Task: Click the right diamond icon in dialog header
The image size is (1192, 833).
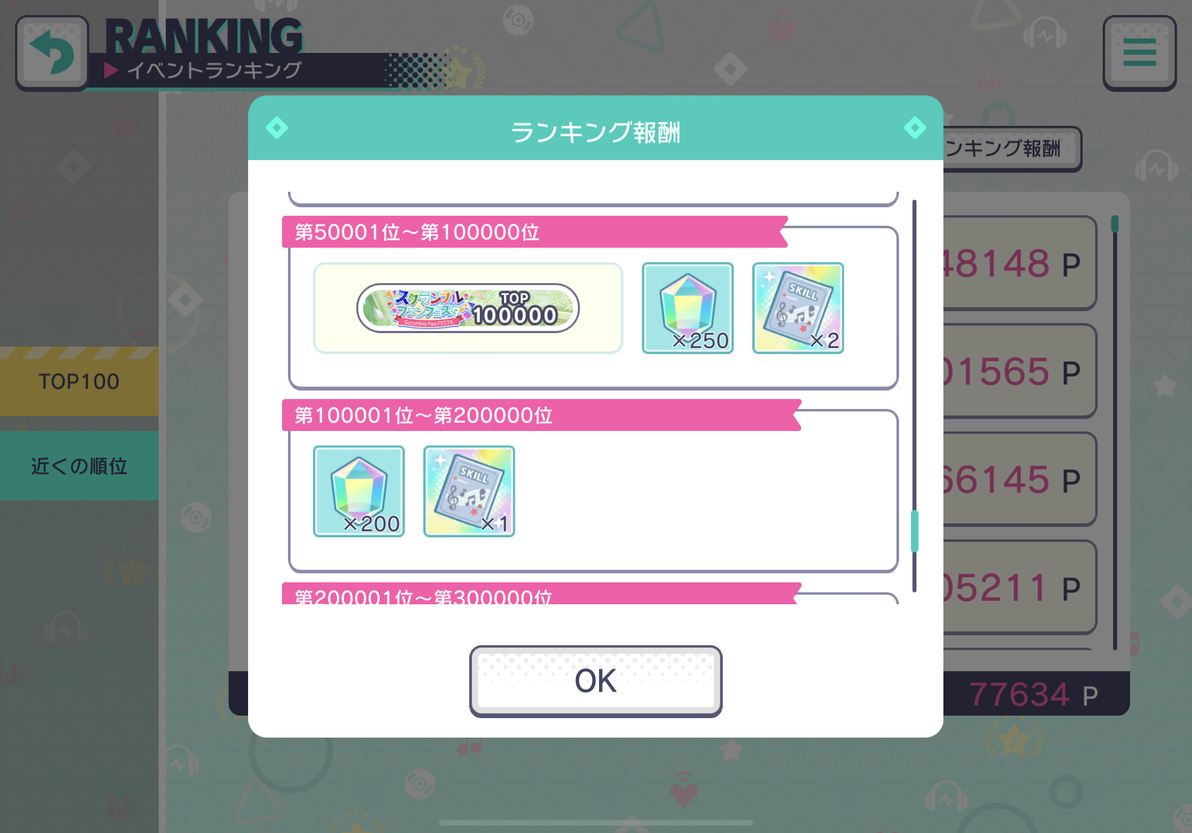Action: pos(915,128)
